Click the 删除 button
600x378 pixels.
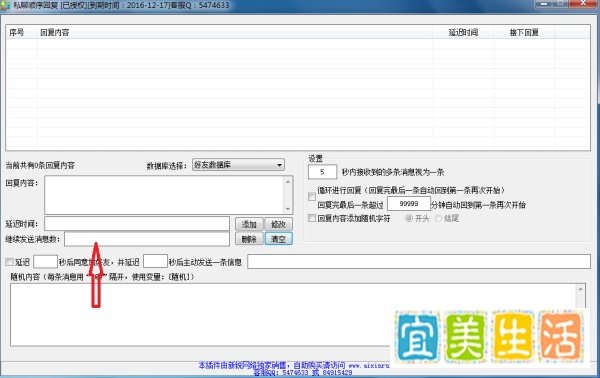[x=249, y=239]
